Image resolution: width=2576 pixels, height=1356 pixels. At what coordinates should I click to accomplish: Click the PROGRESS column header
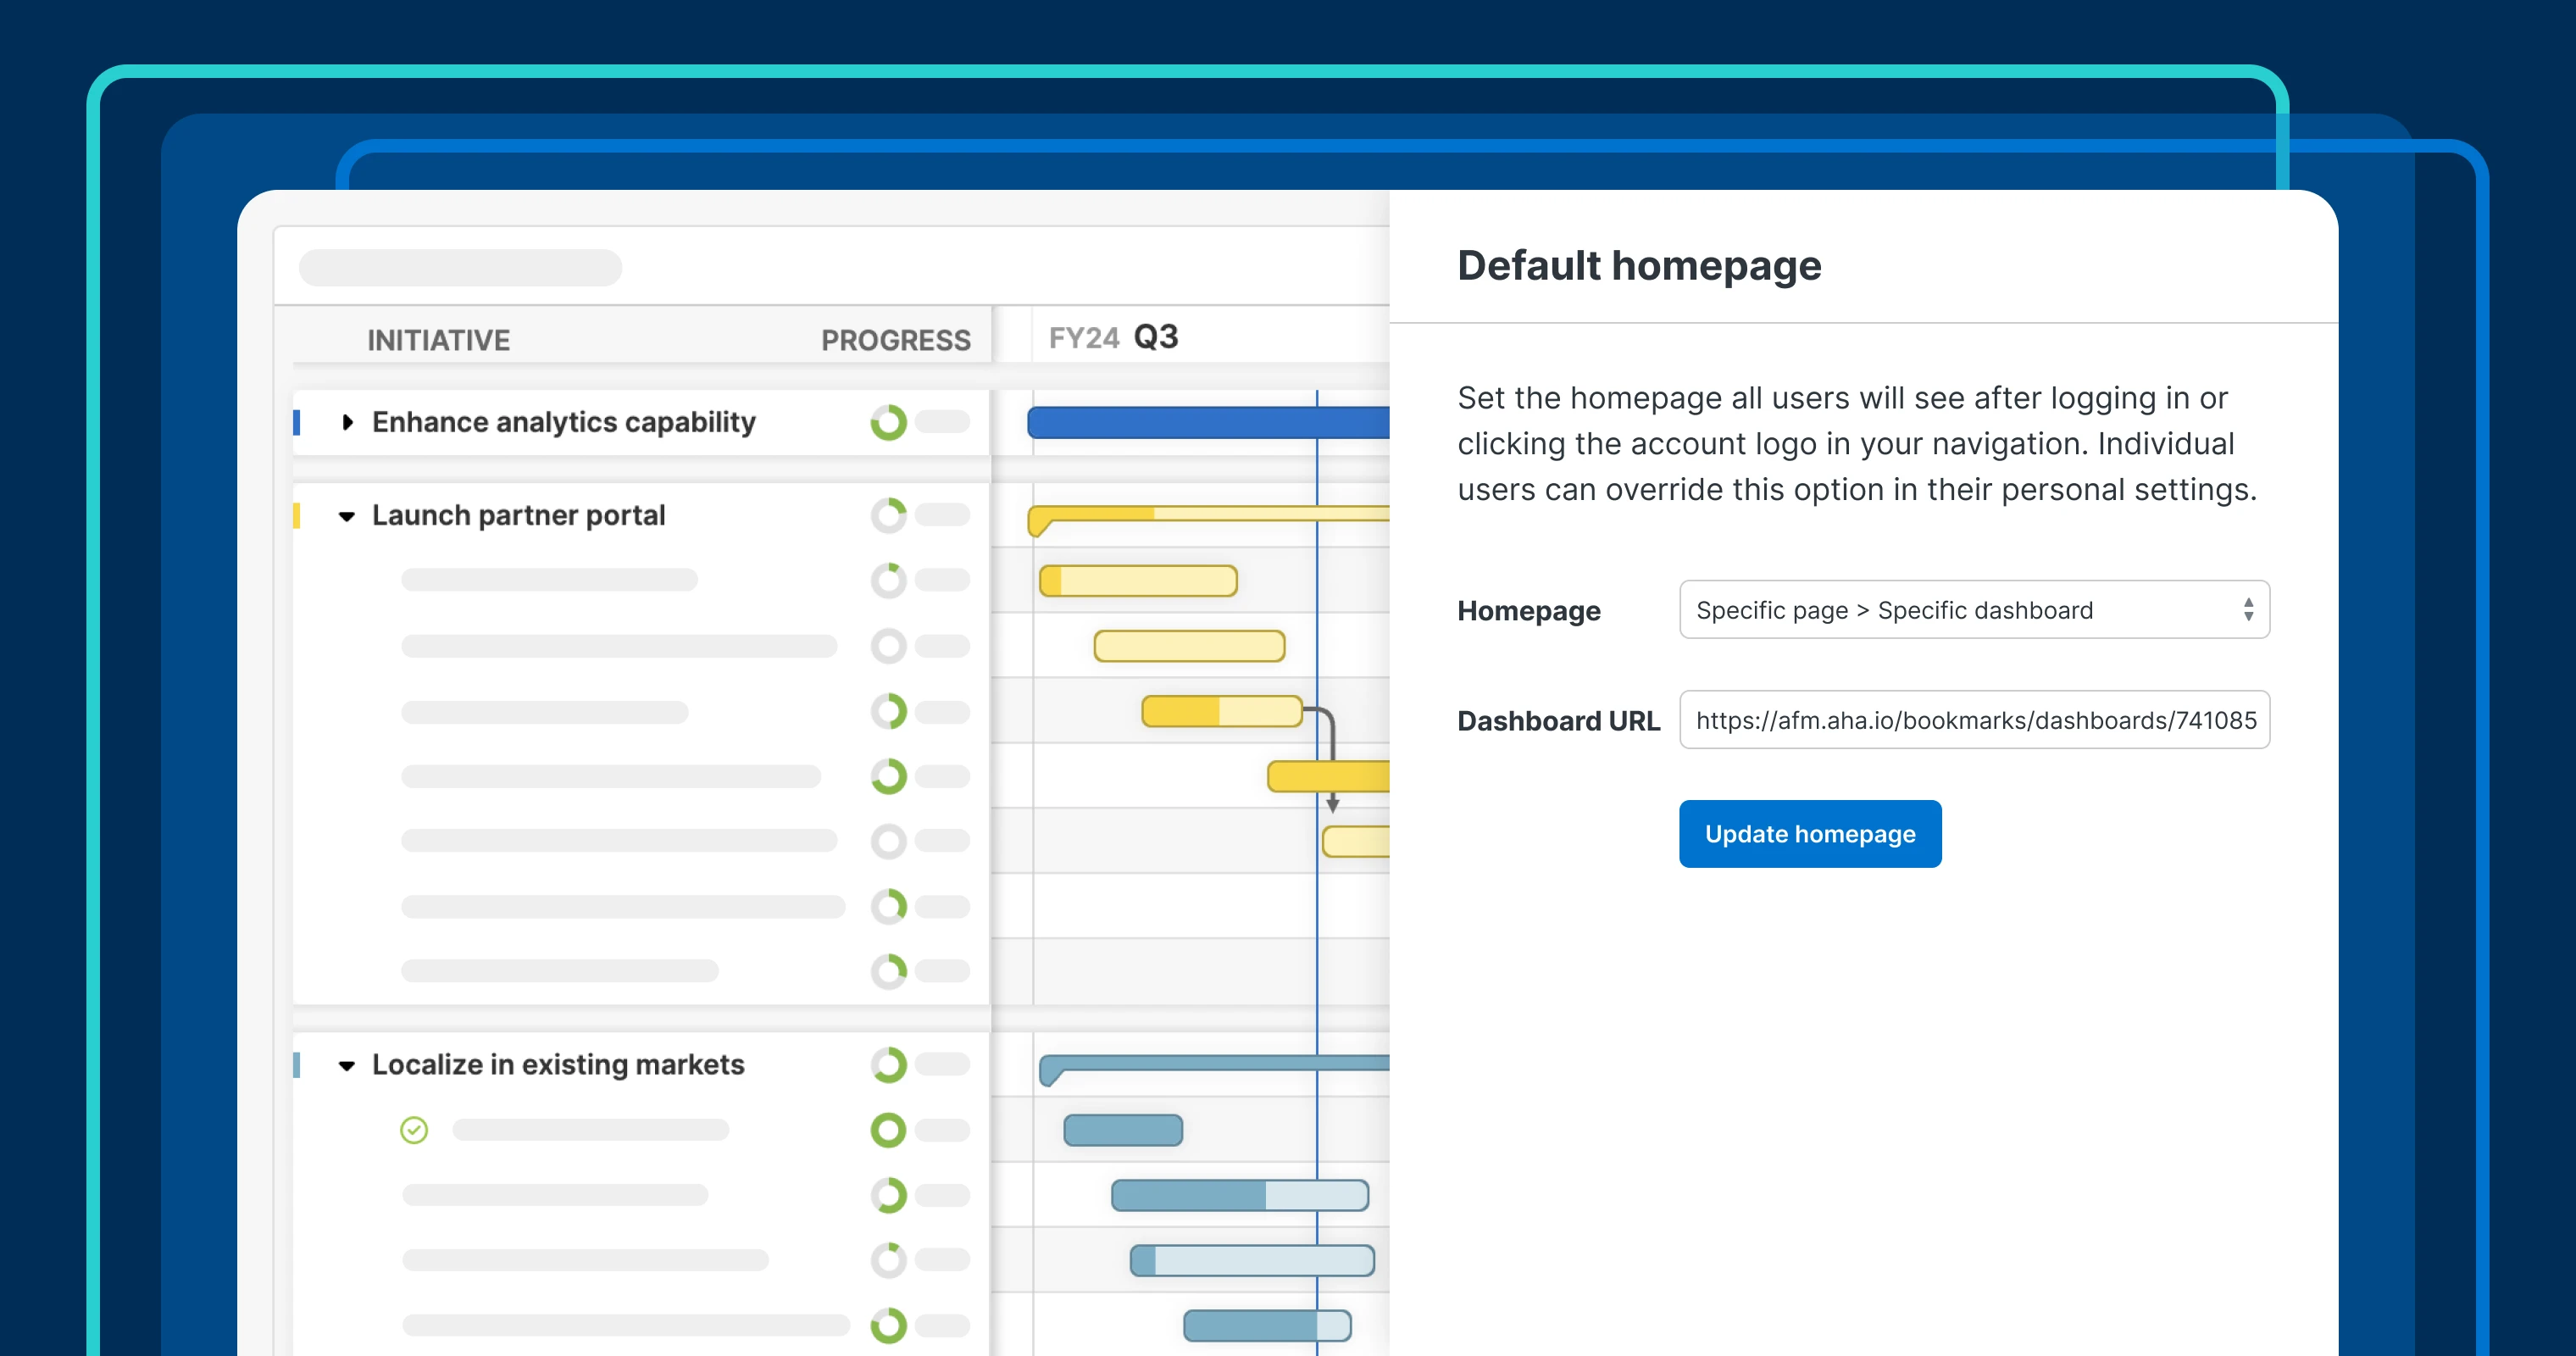coord(895,340)
